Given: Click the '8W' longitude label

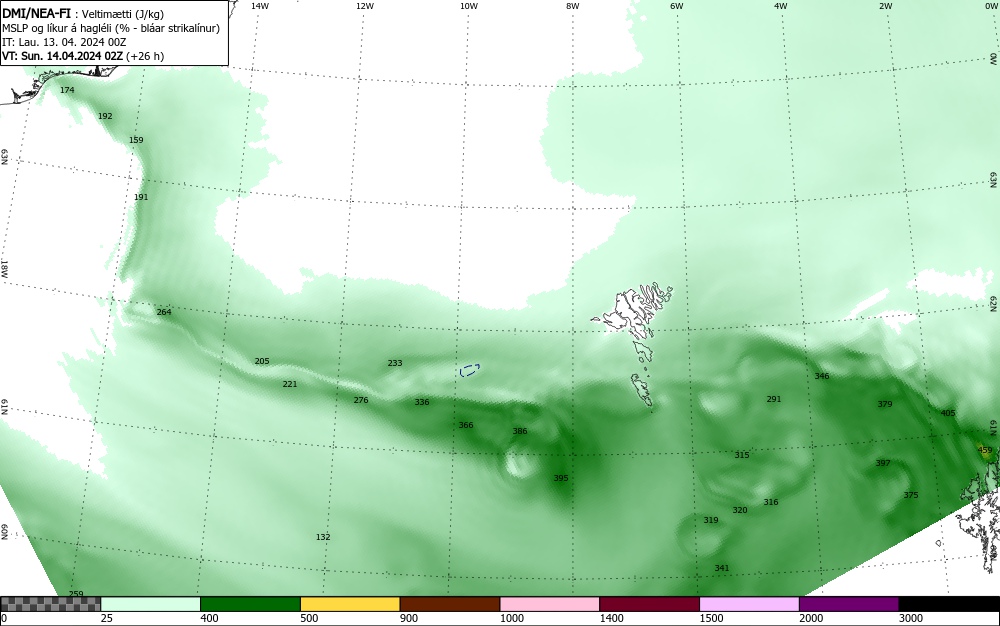Looking at the screenshot, I should point(573,6).
